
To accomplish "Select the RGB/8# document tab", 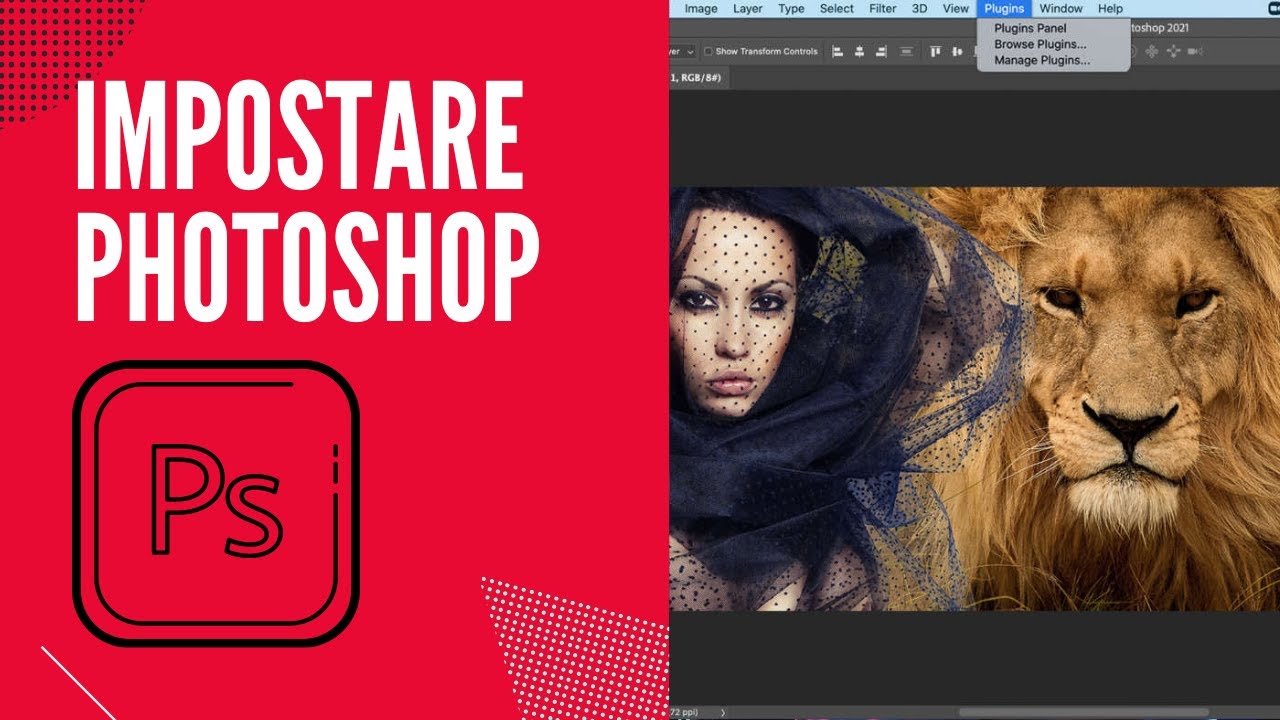I will click(x=698, y=77).
